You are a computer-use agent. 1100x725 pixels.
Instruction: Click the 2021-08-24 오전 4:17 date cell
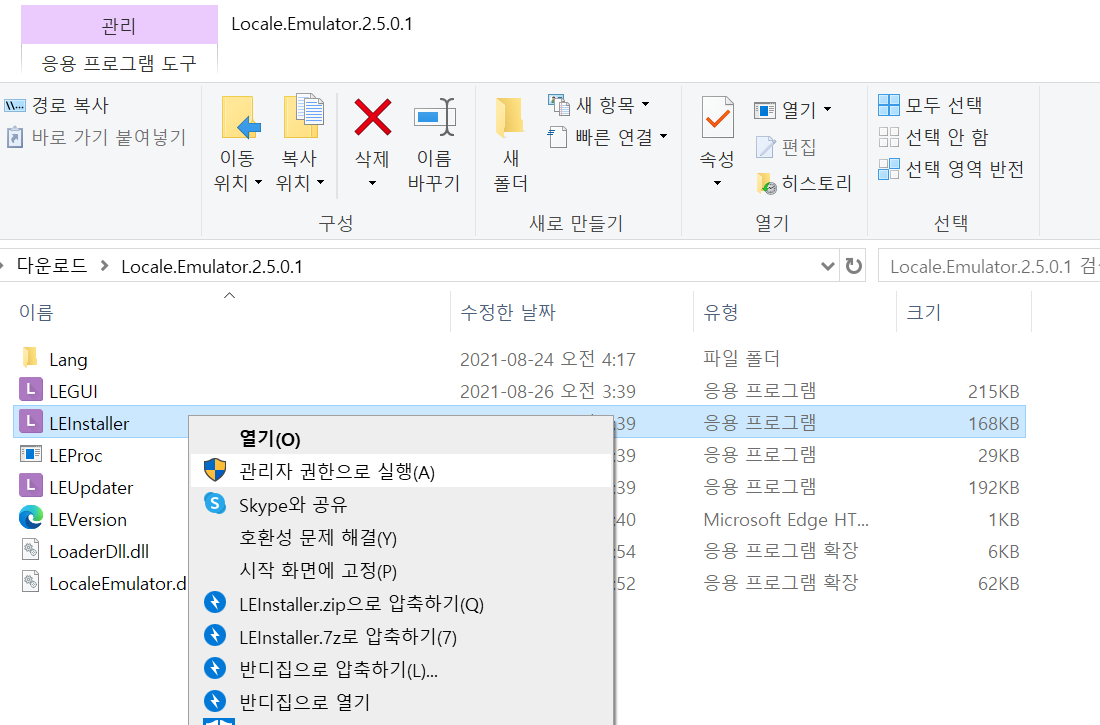point(547,359)
